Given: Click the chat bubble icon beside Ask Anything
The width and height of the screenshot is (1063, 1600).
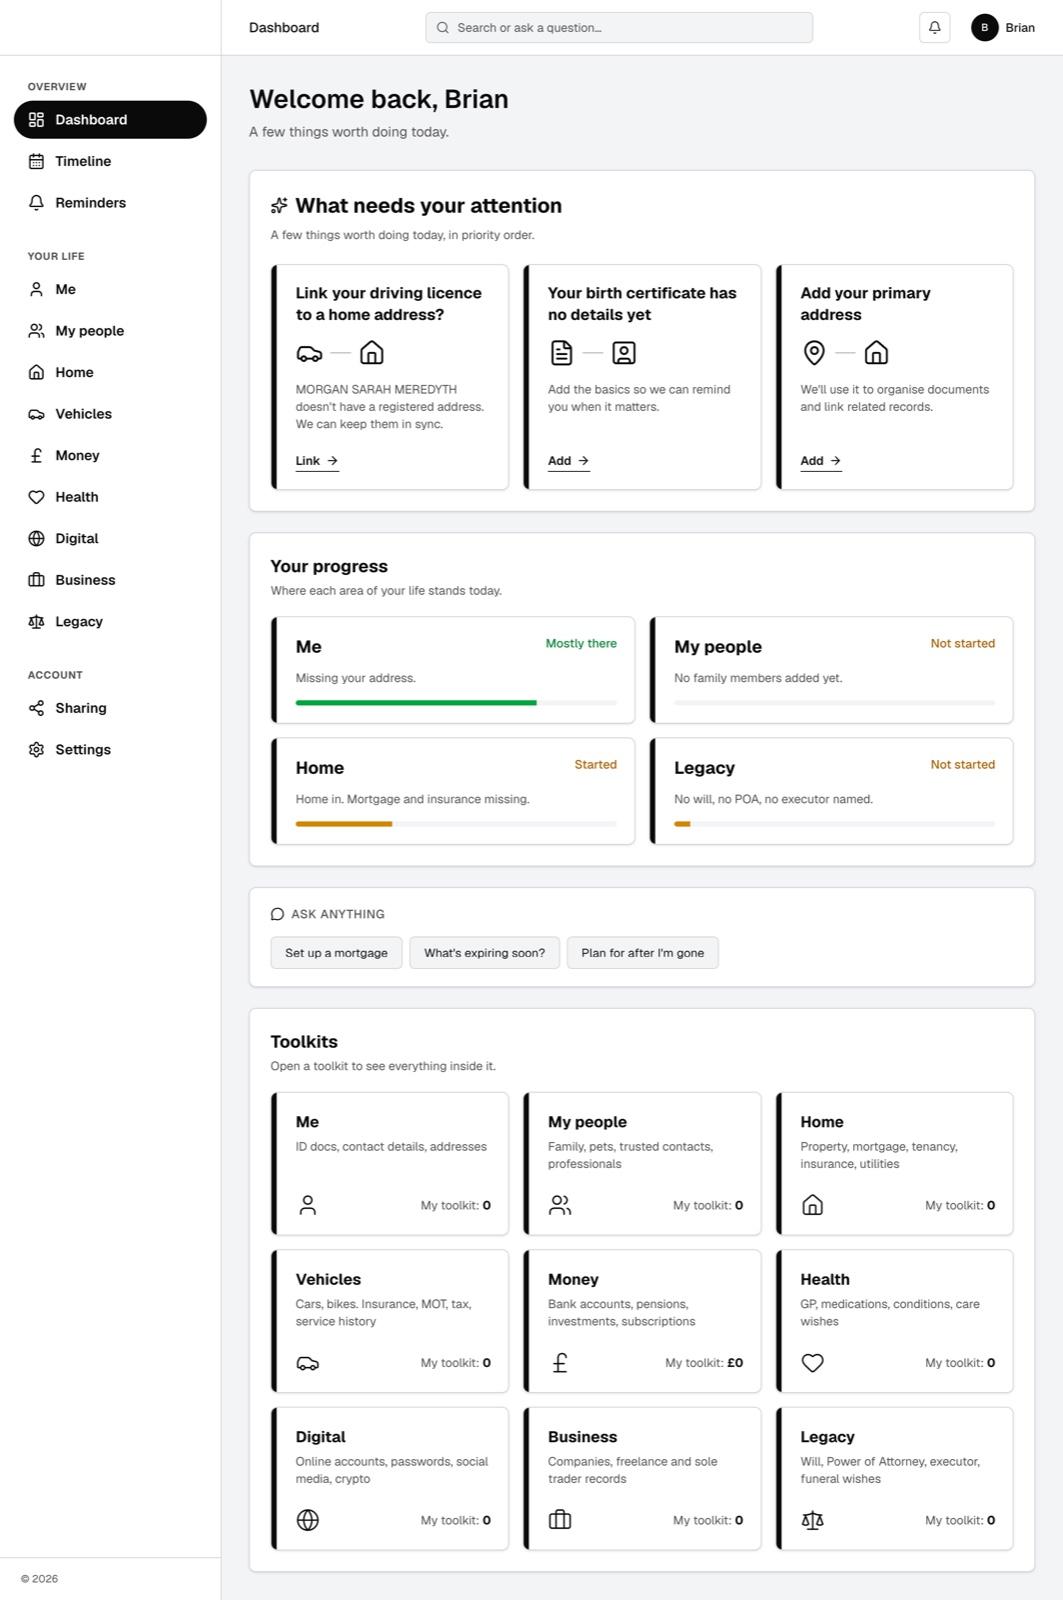Looking at the screenshot, I should (277, 914).
